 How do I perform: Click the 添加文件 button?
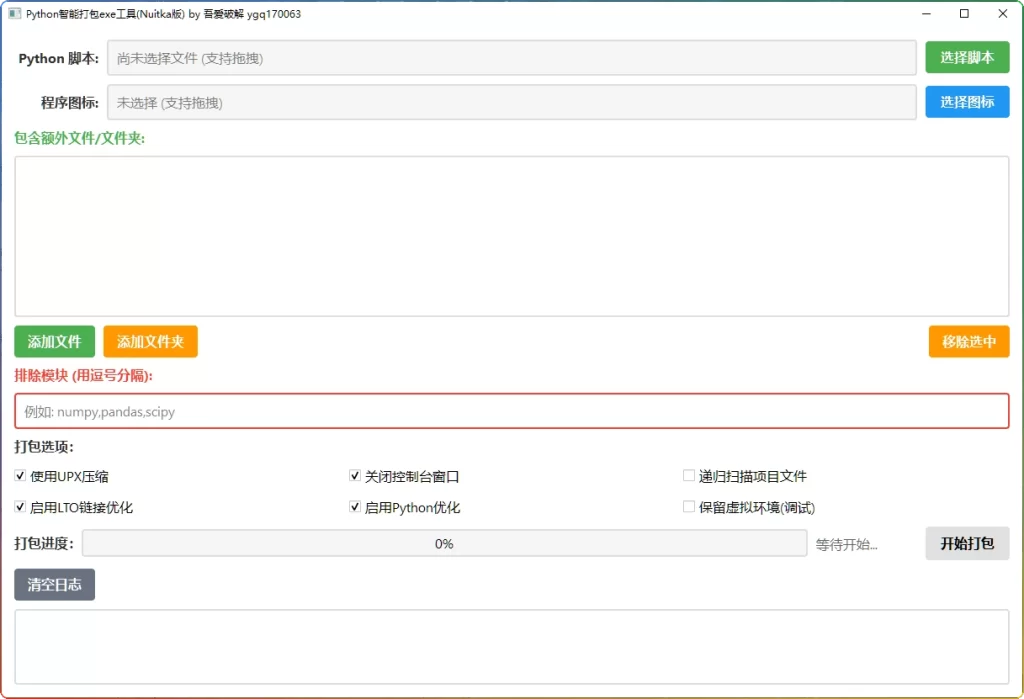tap(54, 341)
